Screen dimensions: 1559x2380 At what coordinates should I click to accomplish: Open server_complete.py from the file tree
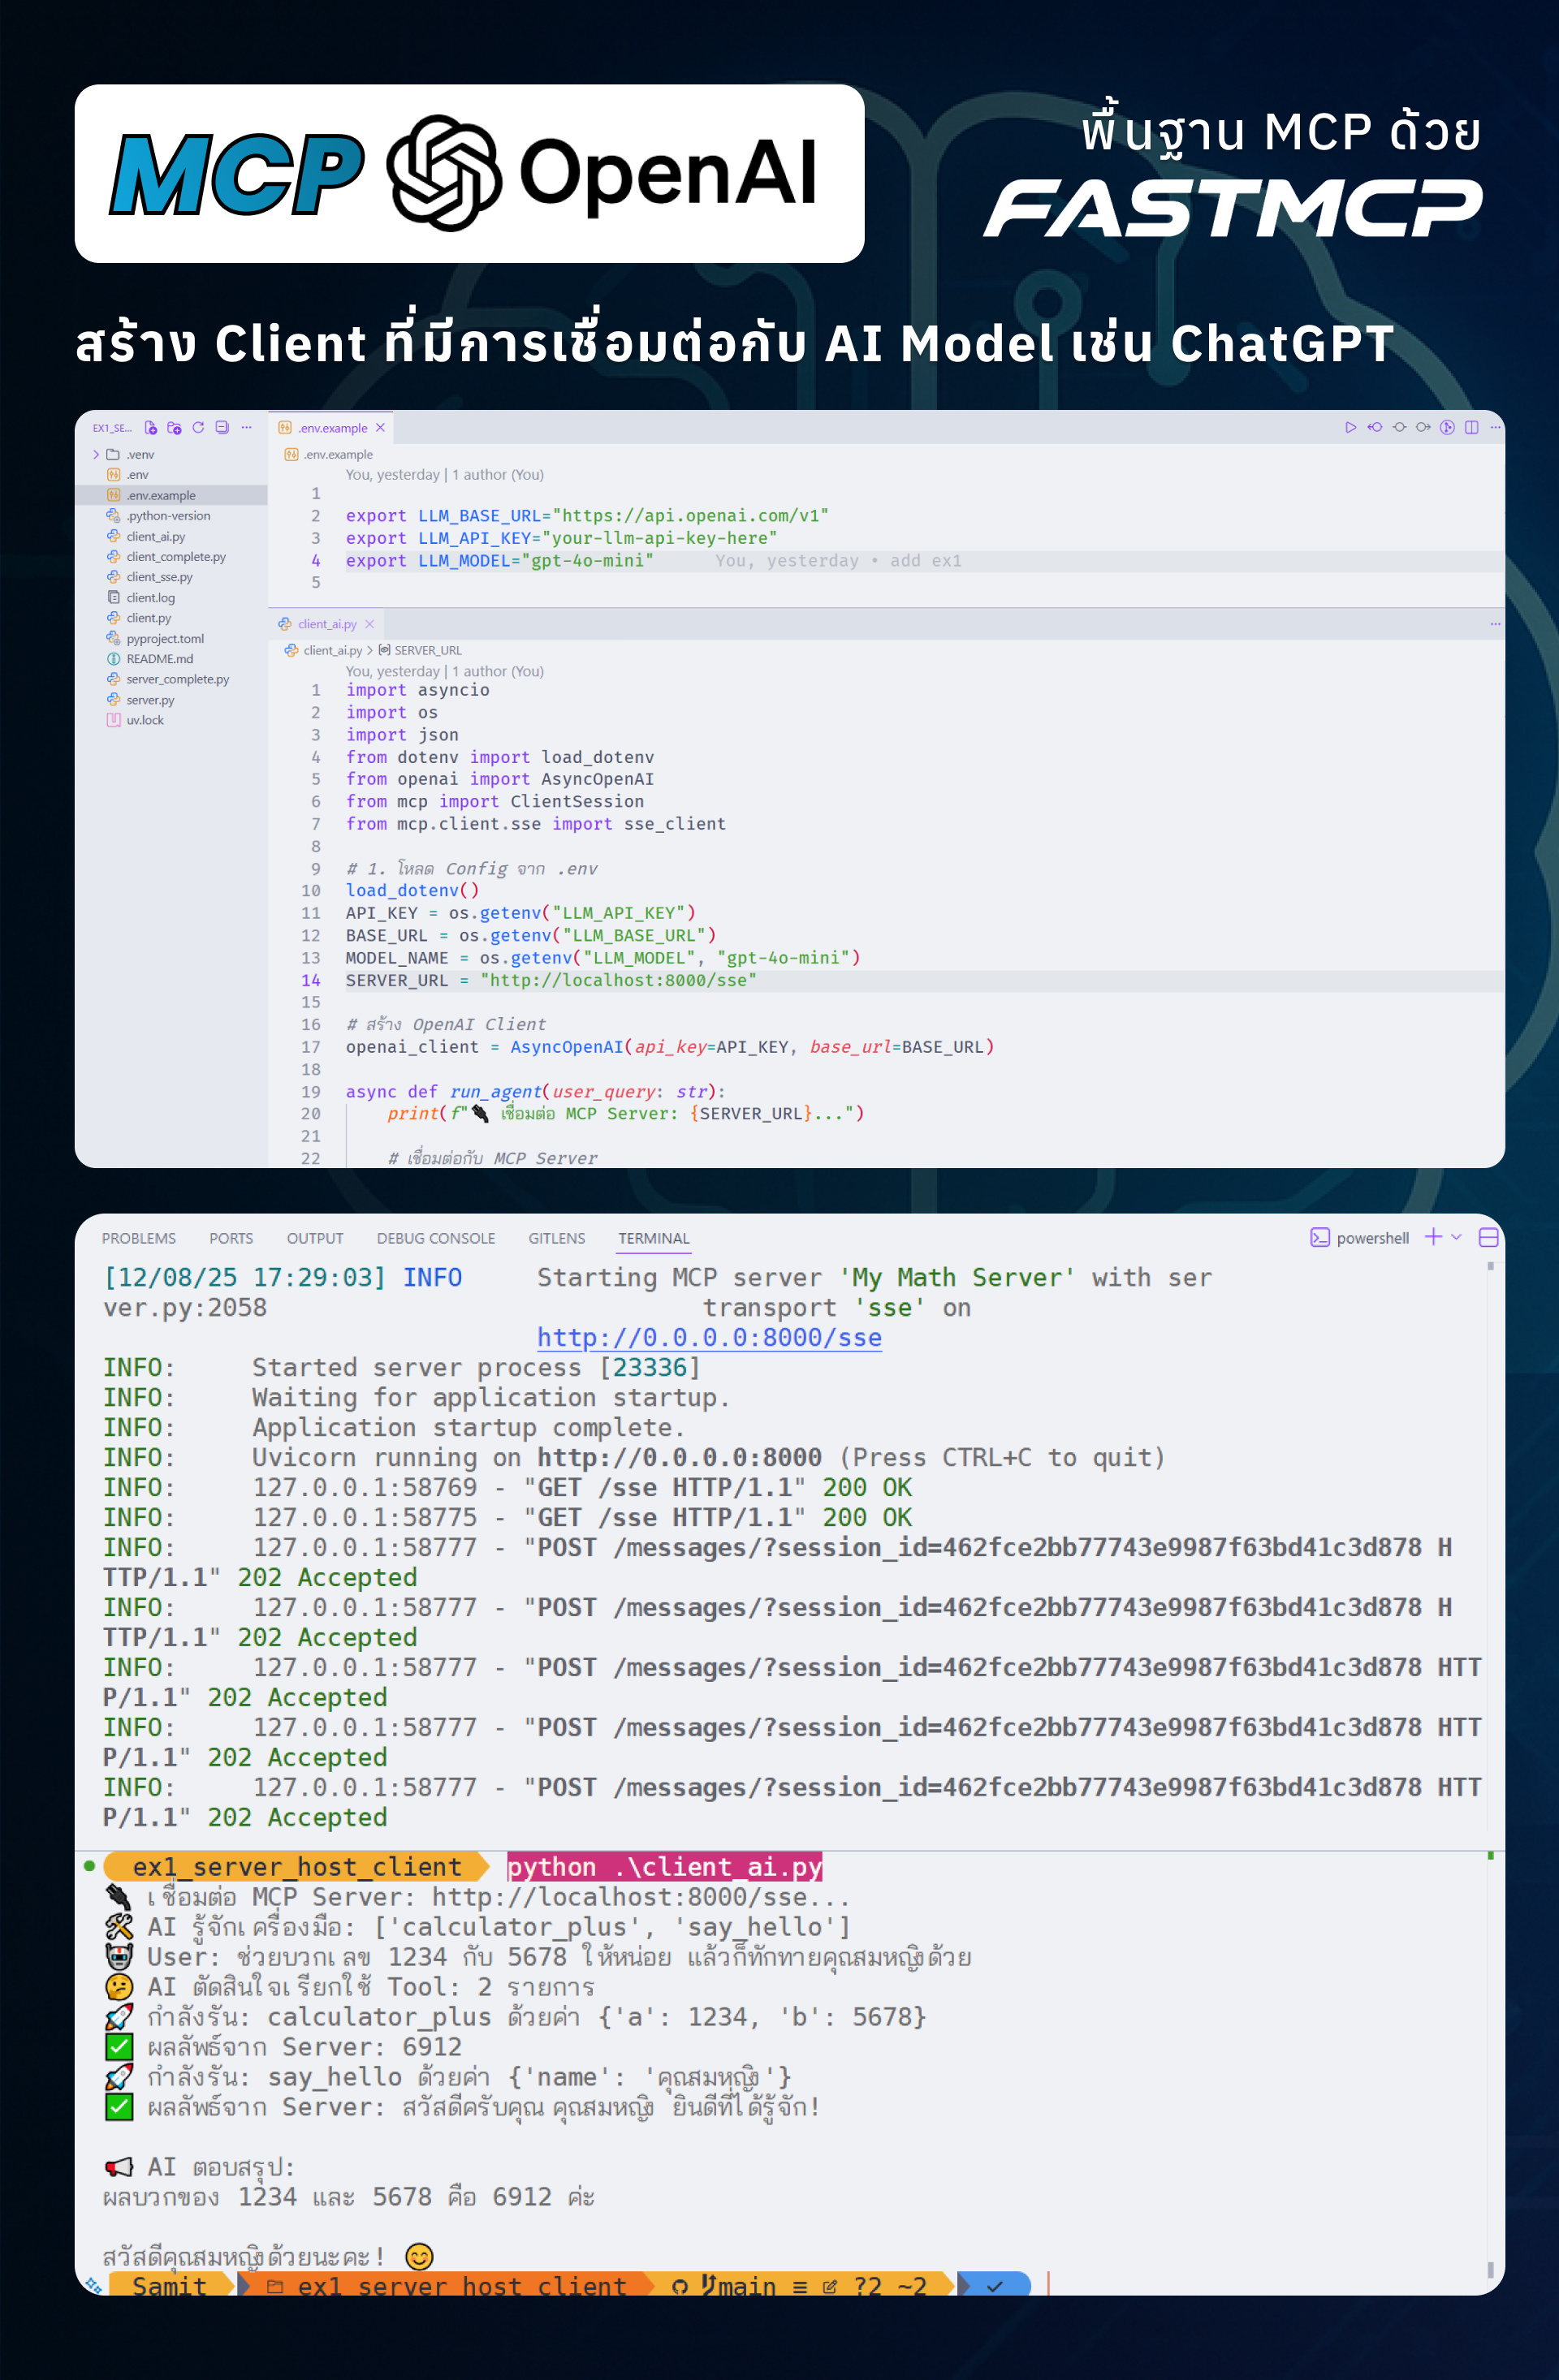pyautogui.click(x=177, y=679)
